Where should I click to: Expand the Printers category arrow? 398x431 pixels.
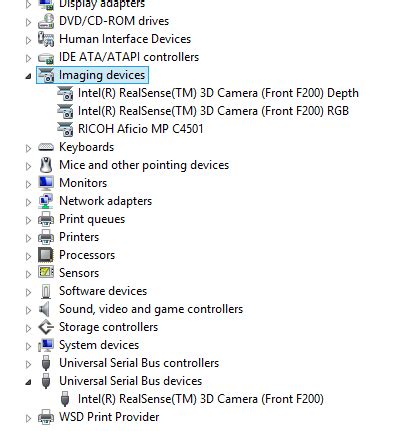(x=28, y=238)
